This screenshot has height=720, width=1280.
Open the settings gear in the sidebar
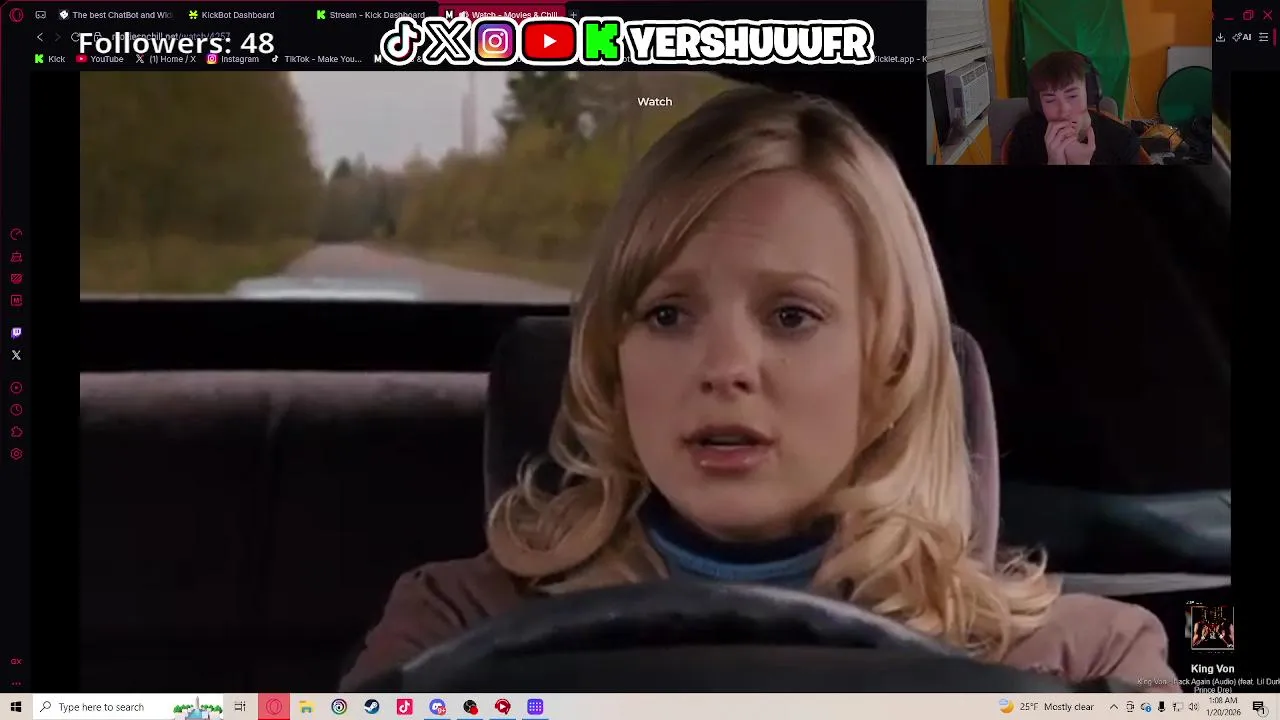pyautogui.click(x=16, y=454)
